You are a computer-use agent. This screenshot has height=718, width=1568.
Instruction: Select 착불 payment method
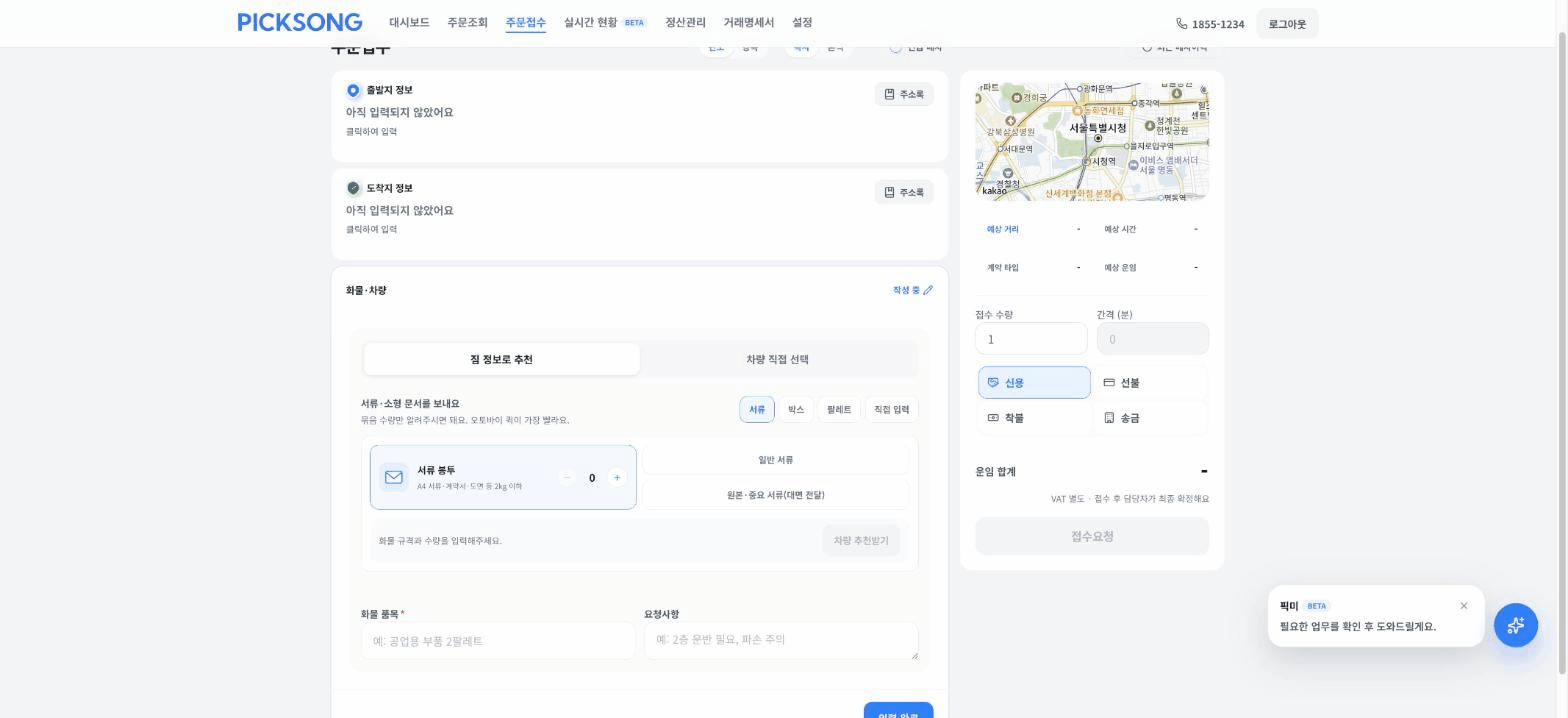[1034, 418]
